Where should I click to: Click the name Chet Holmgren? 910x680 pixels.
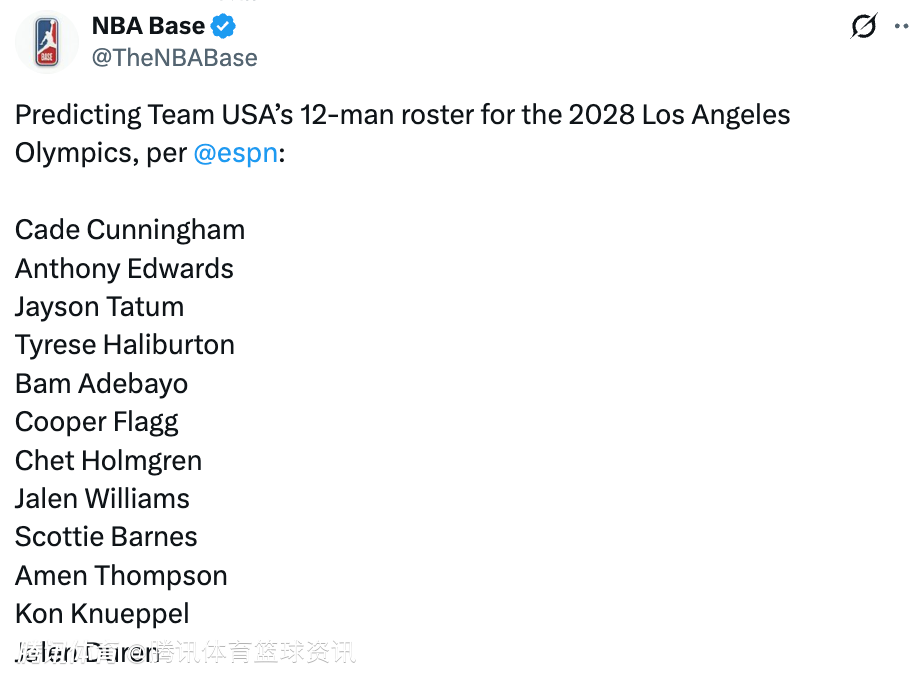click(108, 461)
